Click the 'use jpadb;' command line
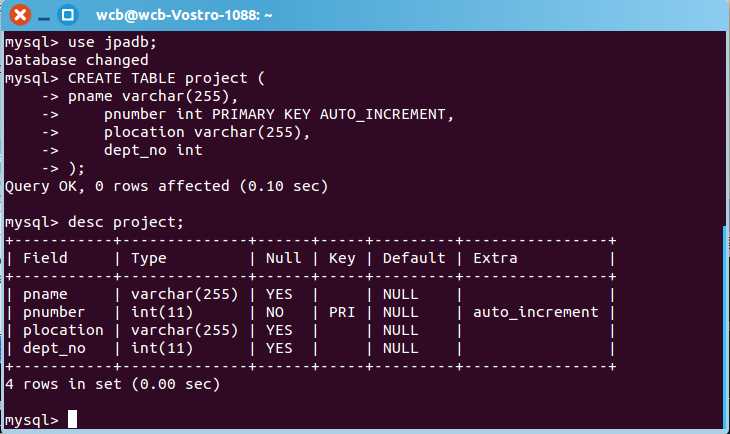This screenshot has height=434, width=730. tap(112, 42)
